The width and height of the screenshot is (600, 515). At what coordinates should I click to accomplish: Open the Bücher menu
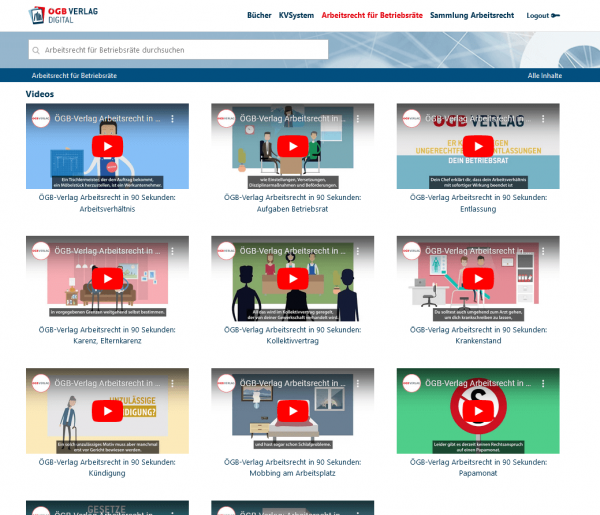tap(259, 15)
